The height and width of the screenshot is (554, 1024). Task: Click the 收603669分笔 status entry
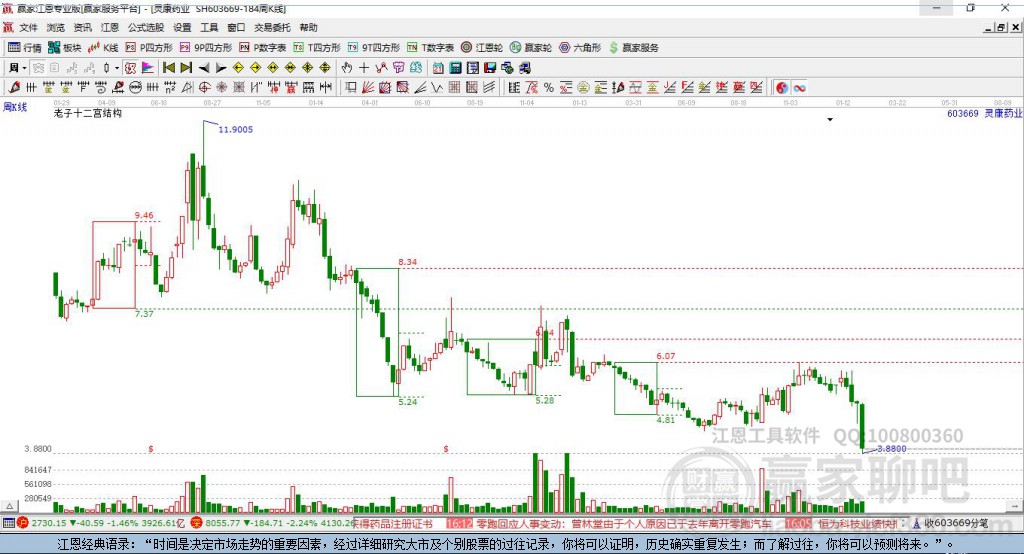click(x=956, y=523)
